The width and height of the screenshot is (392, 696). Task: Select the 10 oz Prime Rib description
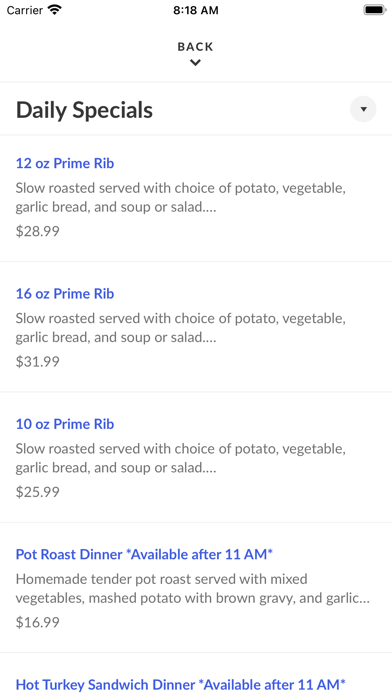[181, 458]
